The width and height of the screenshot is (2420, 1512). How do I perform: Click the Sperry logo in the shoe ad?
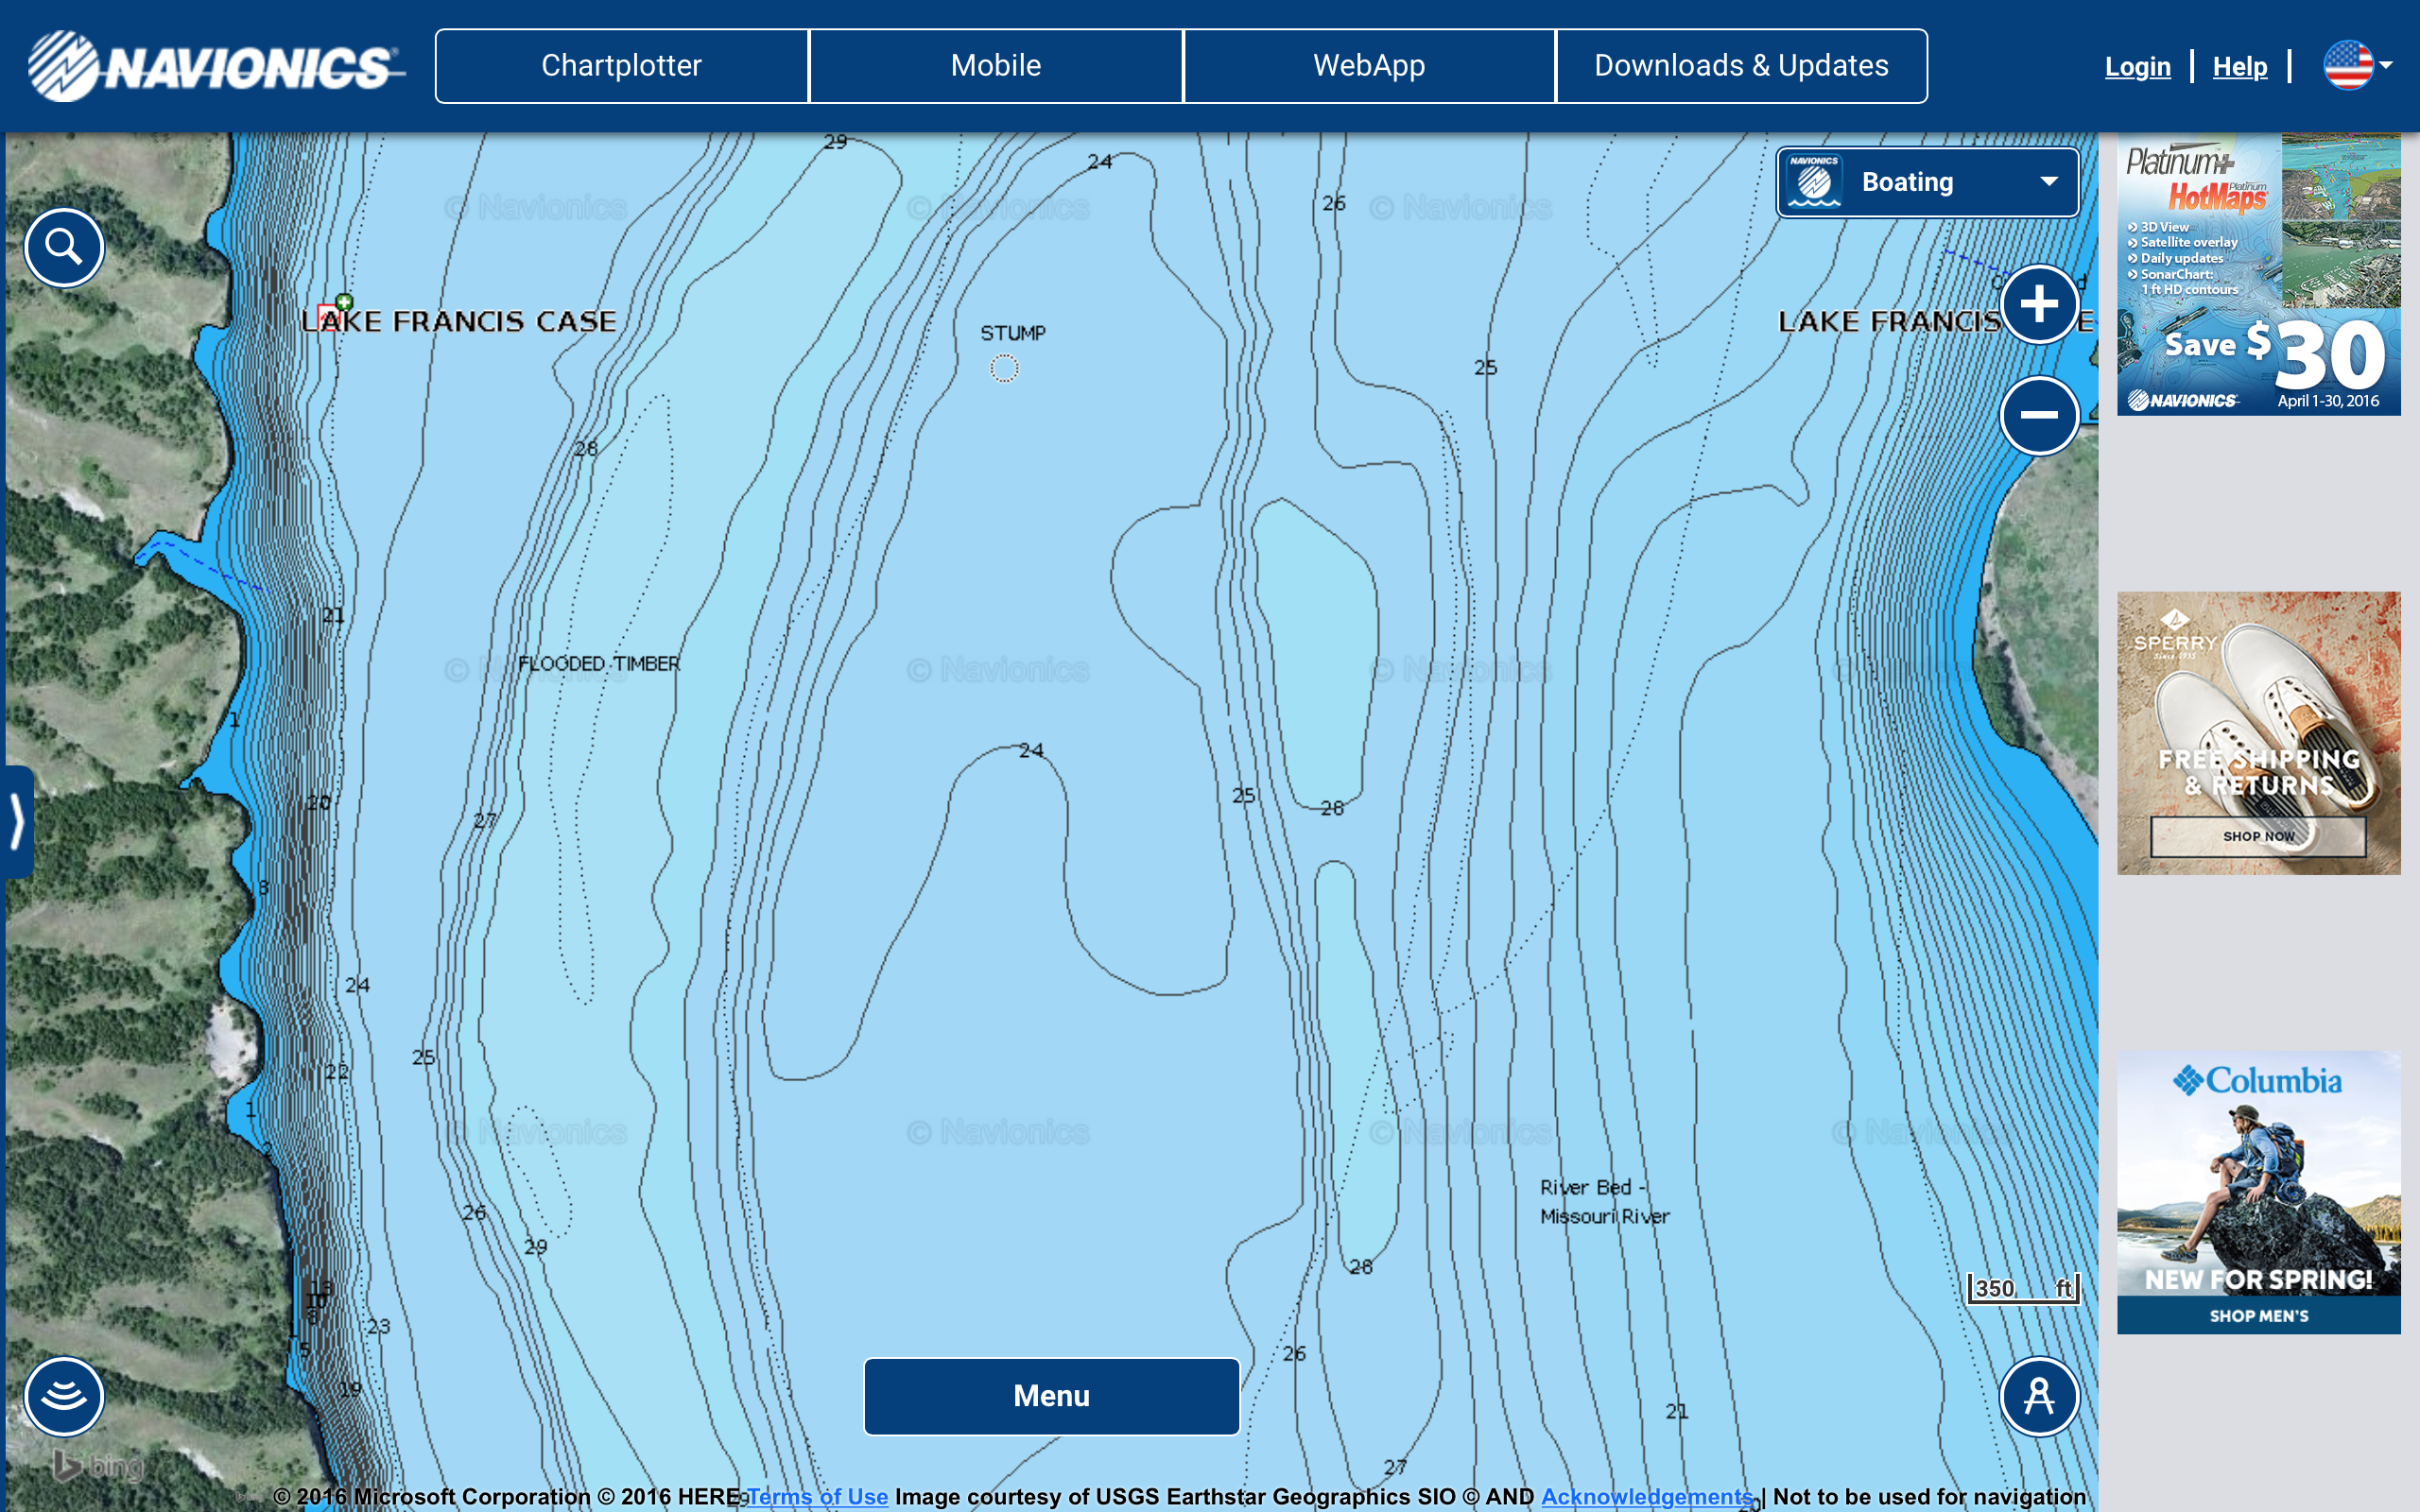[2175, 634]
